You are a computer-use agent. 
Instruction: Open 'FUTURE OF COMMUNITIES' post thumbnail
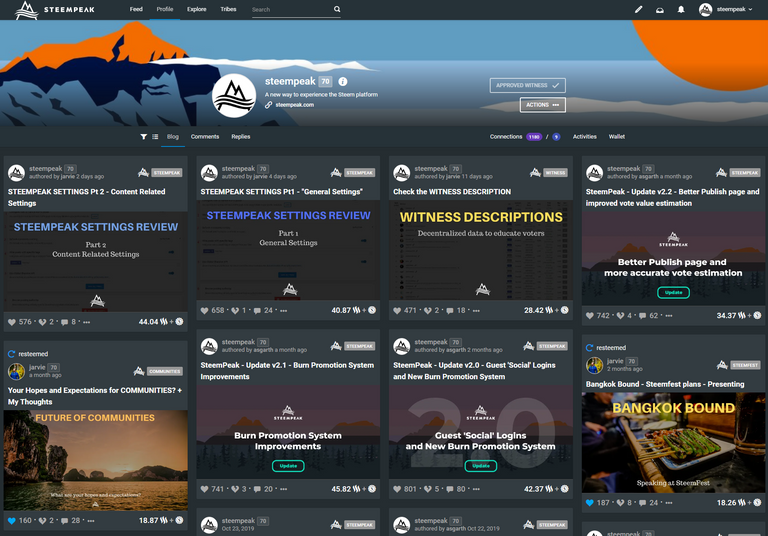click(96, 461)
